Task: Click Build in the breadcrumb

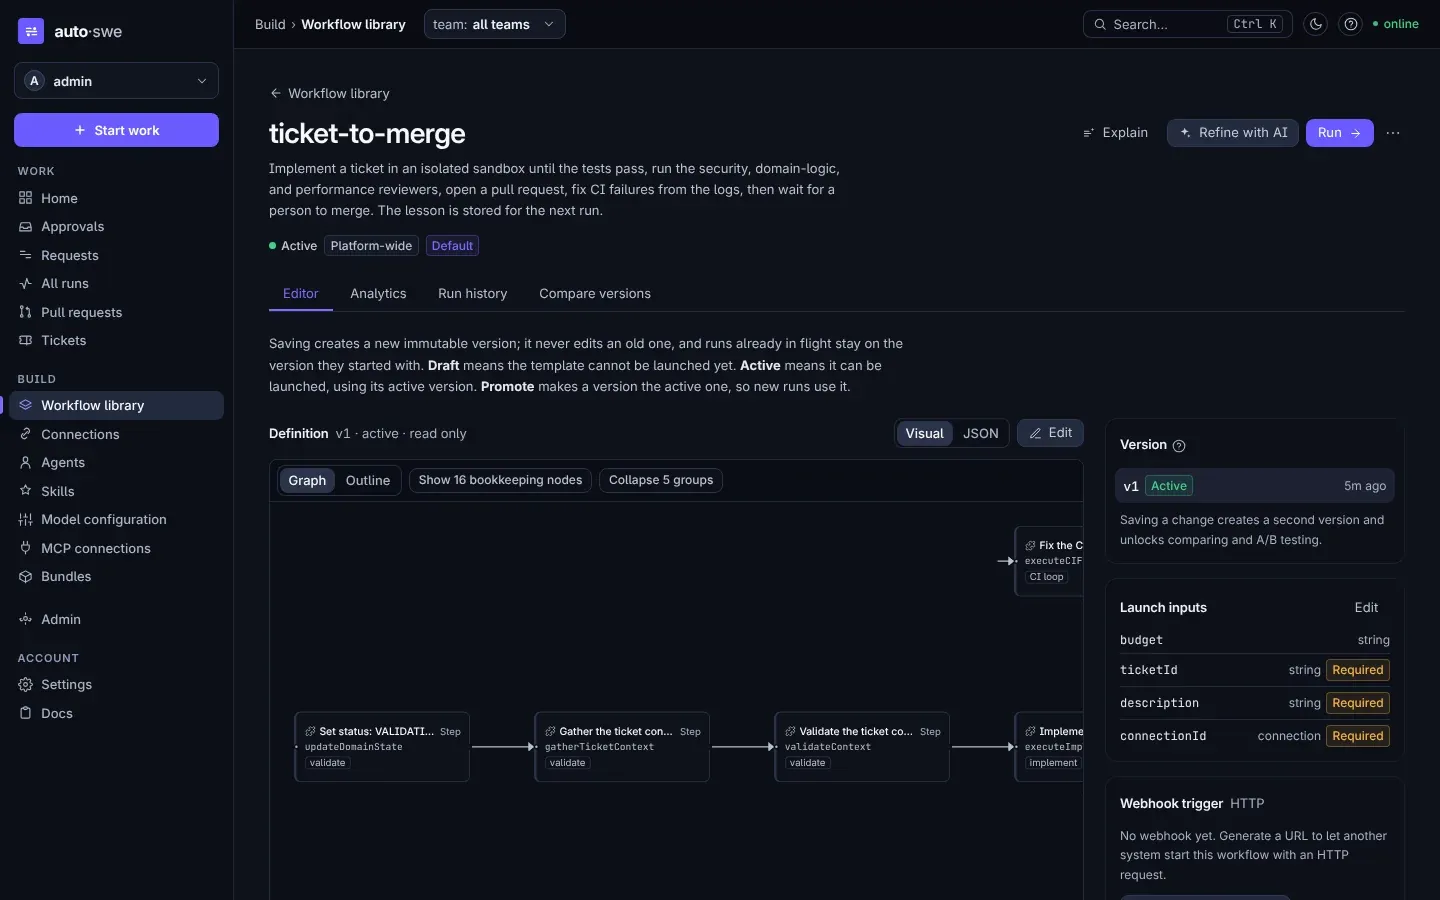Action: click(x=270, y=24)
